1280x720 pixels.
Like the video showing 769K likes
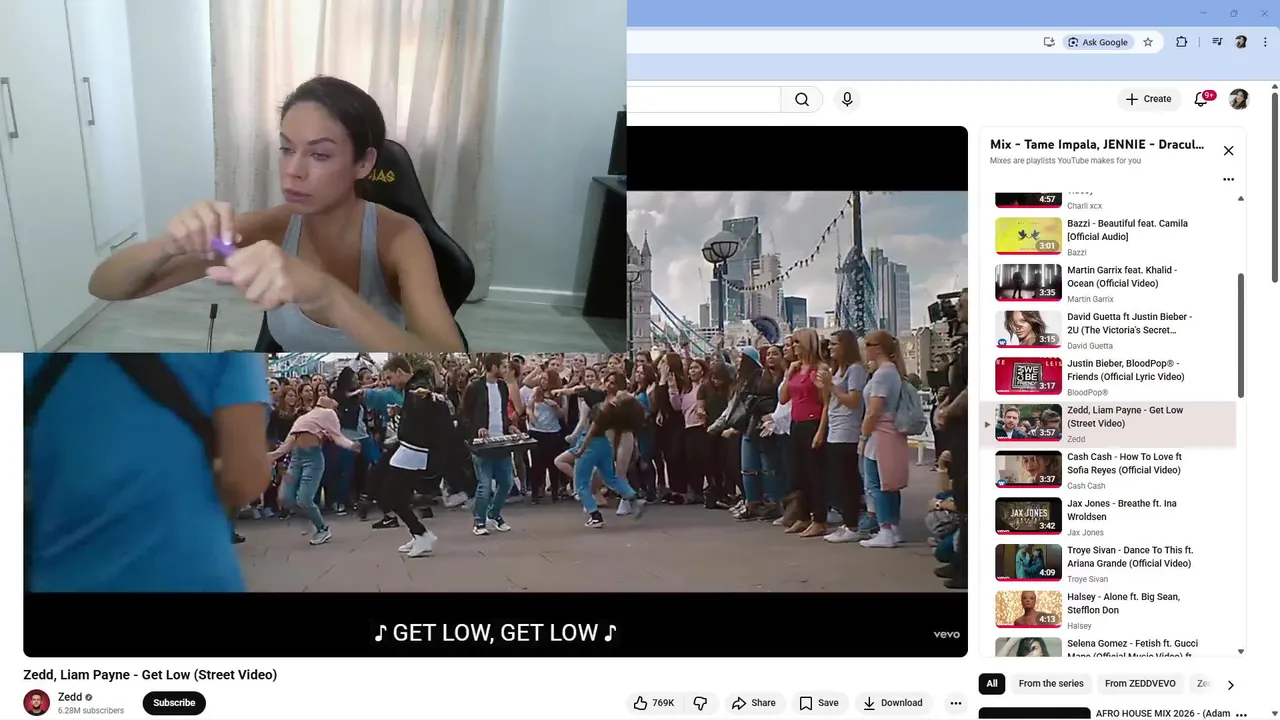(654, 703)
